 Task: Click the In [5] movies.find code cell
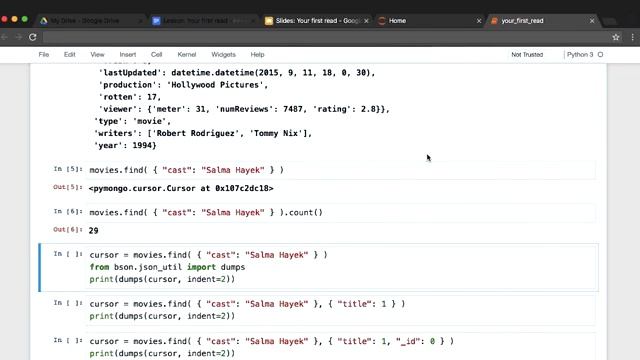(342, 170)
